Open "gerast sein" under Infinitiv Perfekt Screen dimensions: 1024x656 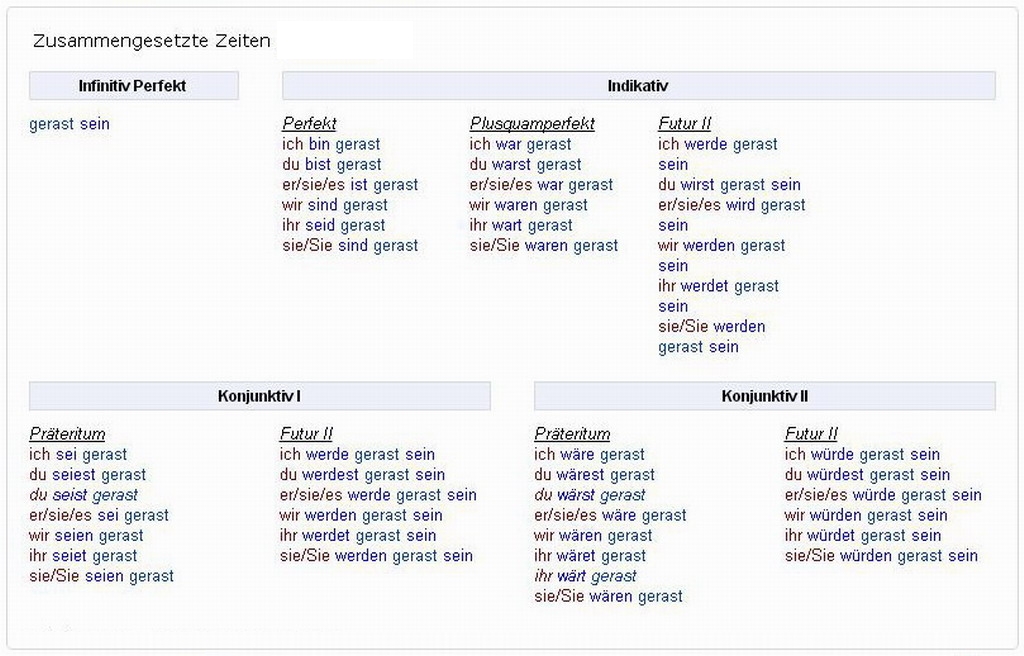point(69,124)
